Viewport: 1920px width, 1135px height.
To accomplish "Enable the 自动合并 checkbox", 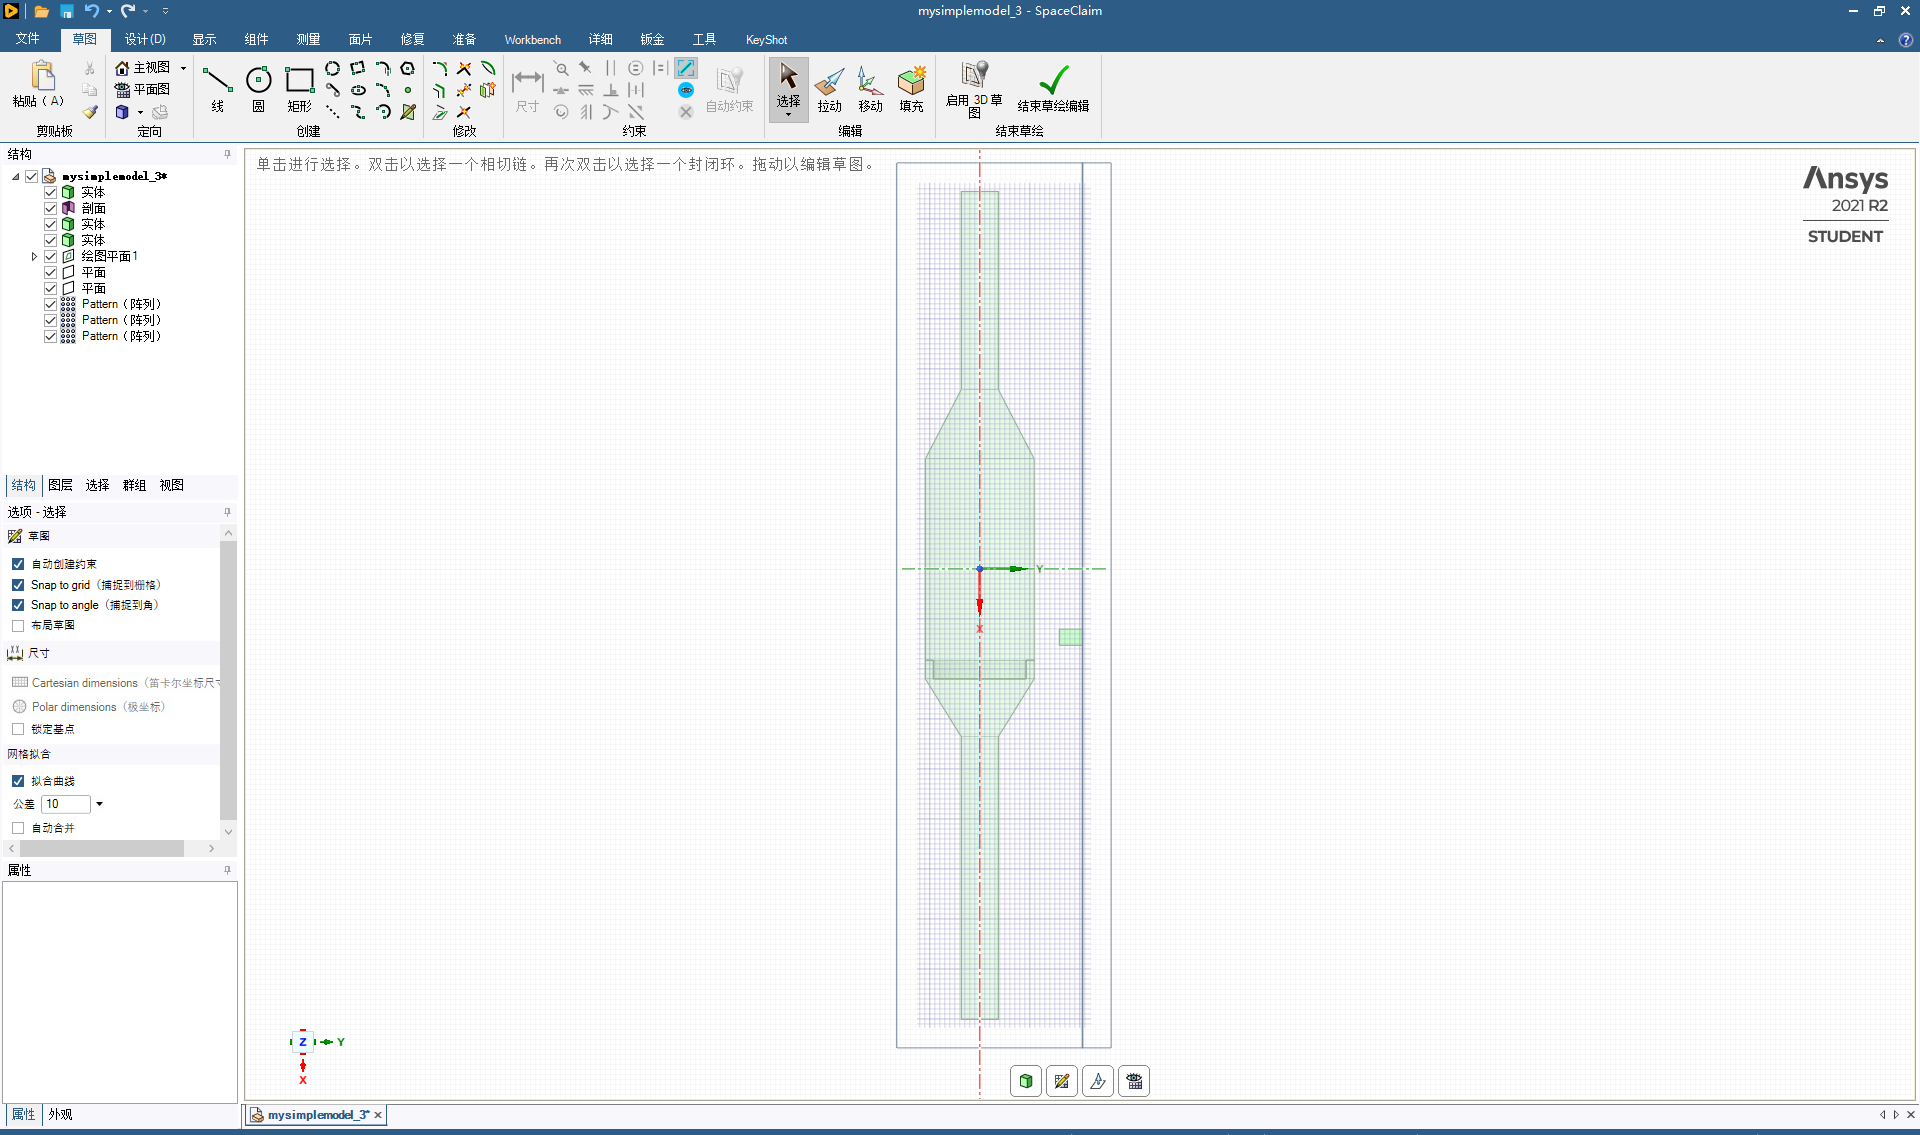I will pyautogui.click(x=18, y=828).
